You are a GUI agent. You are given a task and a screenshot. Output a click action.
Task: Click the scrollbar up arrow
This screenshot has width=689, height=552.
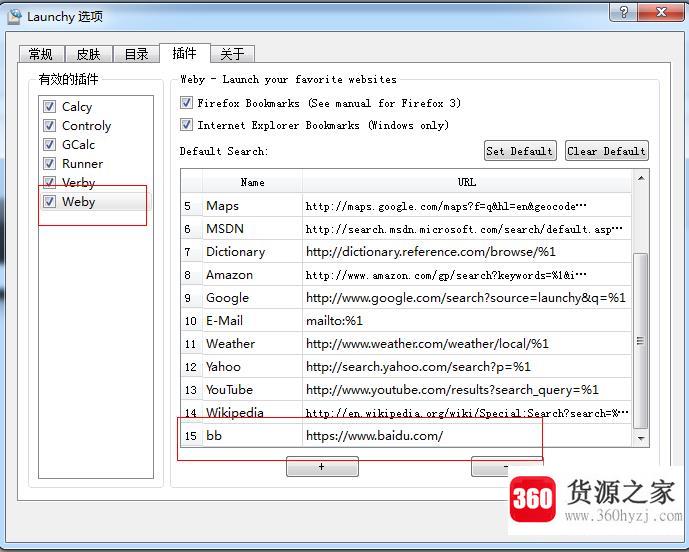641,178
